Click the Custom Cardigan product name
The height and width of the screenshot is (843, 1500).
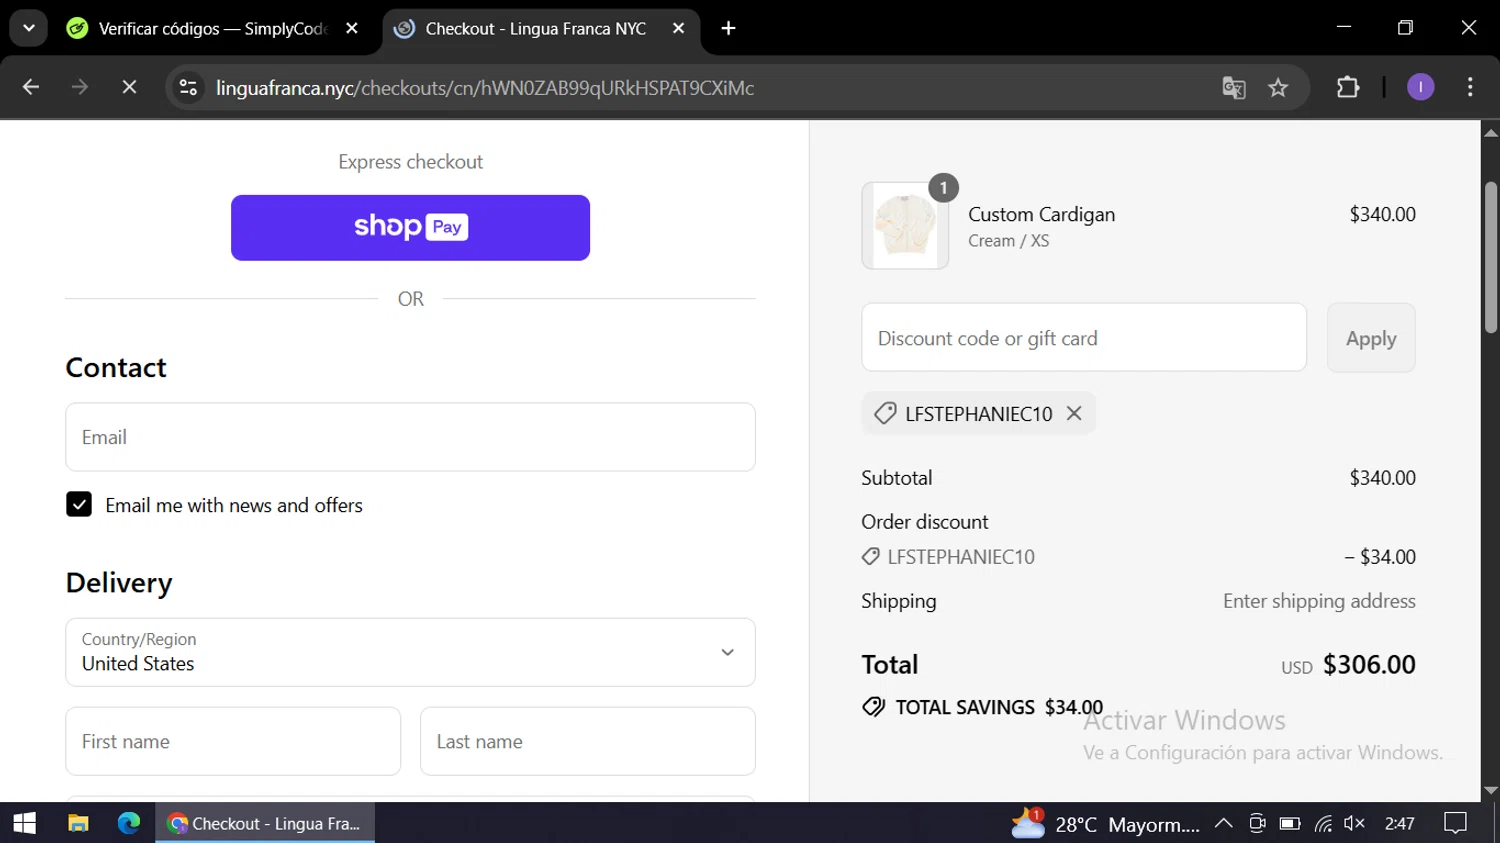coord(1041,214)
